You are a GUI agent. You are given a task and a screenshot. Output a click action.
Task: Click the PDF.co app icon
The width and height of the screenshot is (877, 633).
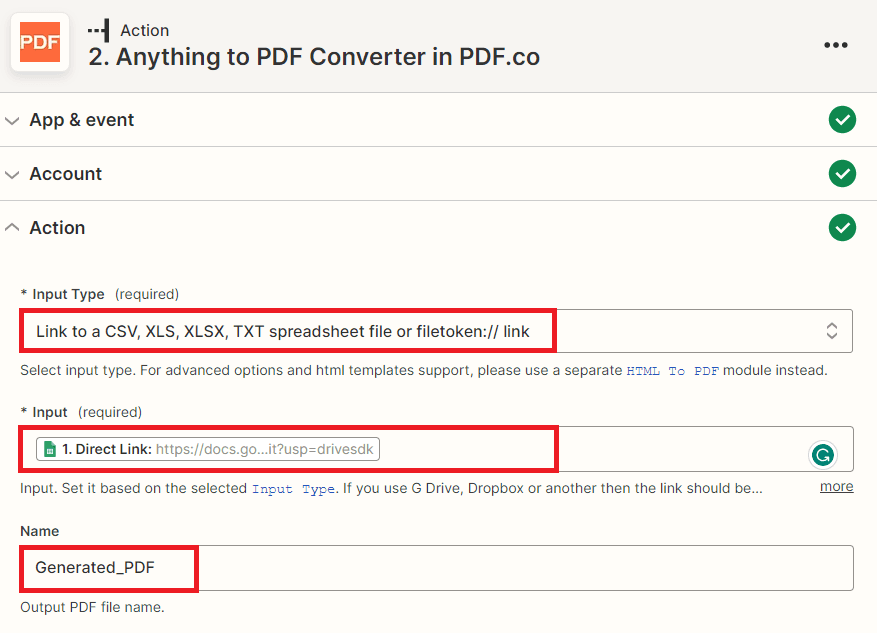[39, 42]
